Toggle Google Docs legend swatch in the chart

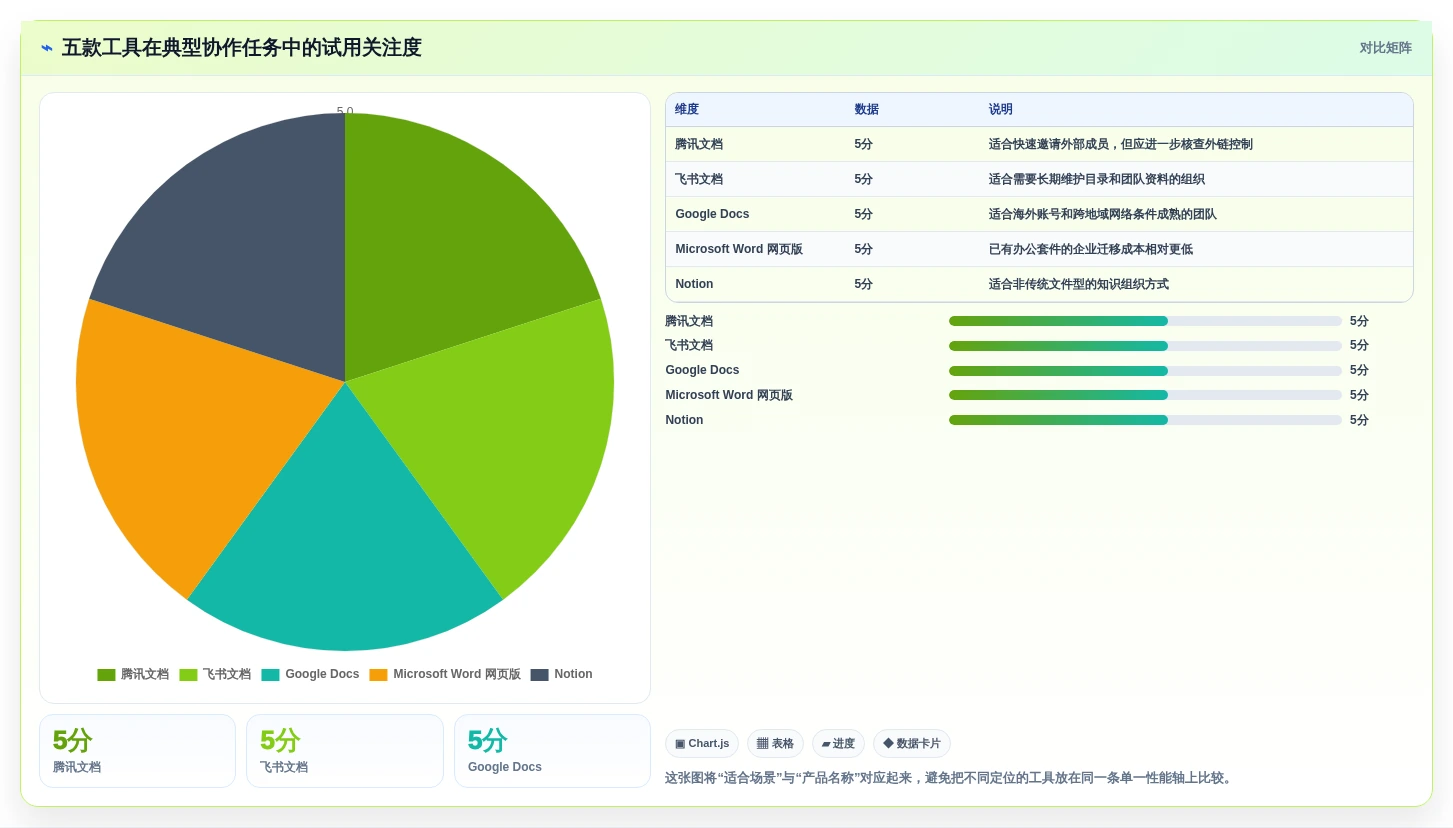[x=270, y=675]
